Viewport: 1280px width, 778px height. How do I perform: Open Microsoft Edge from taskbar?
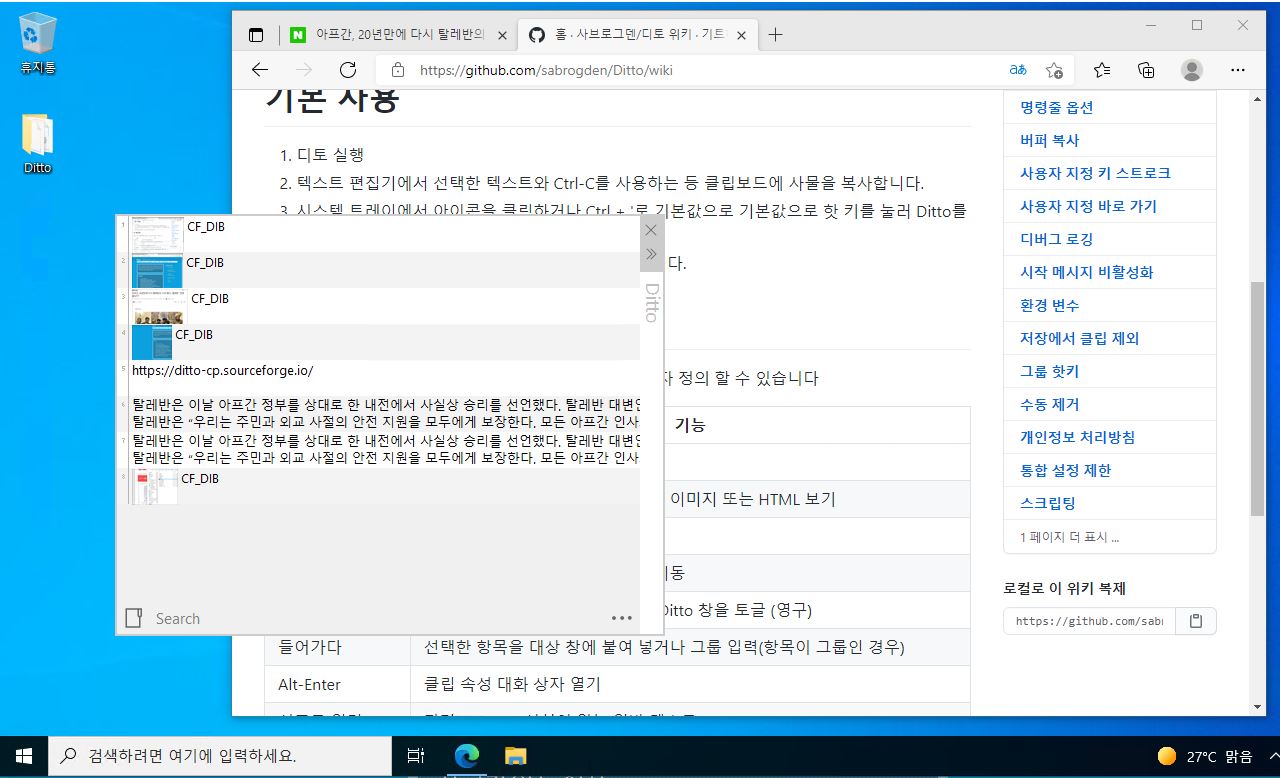point(466,755)
